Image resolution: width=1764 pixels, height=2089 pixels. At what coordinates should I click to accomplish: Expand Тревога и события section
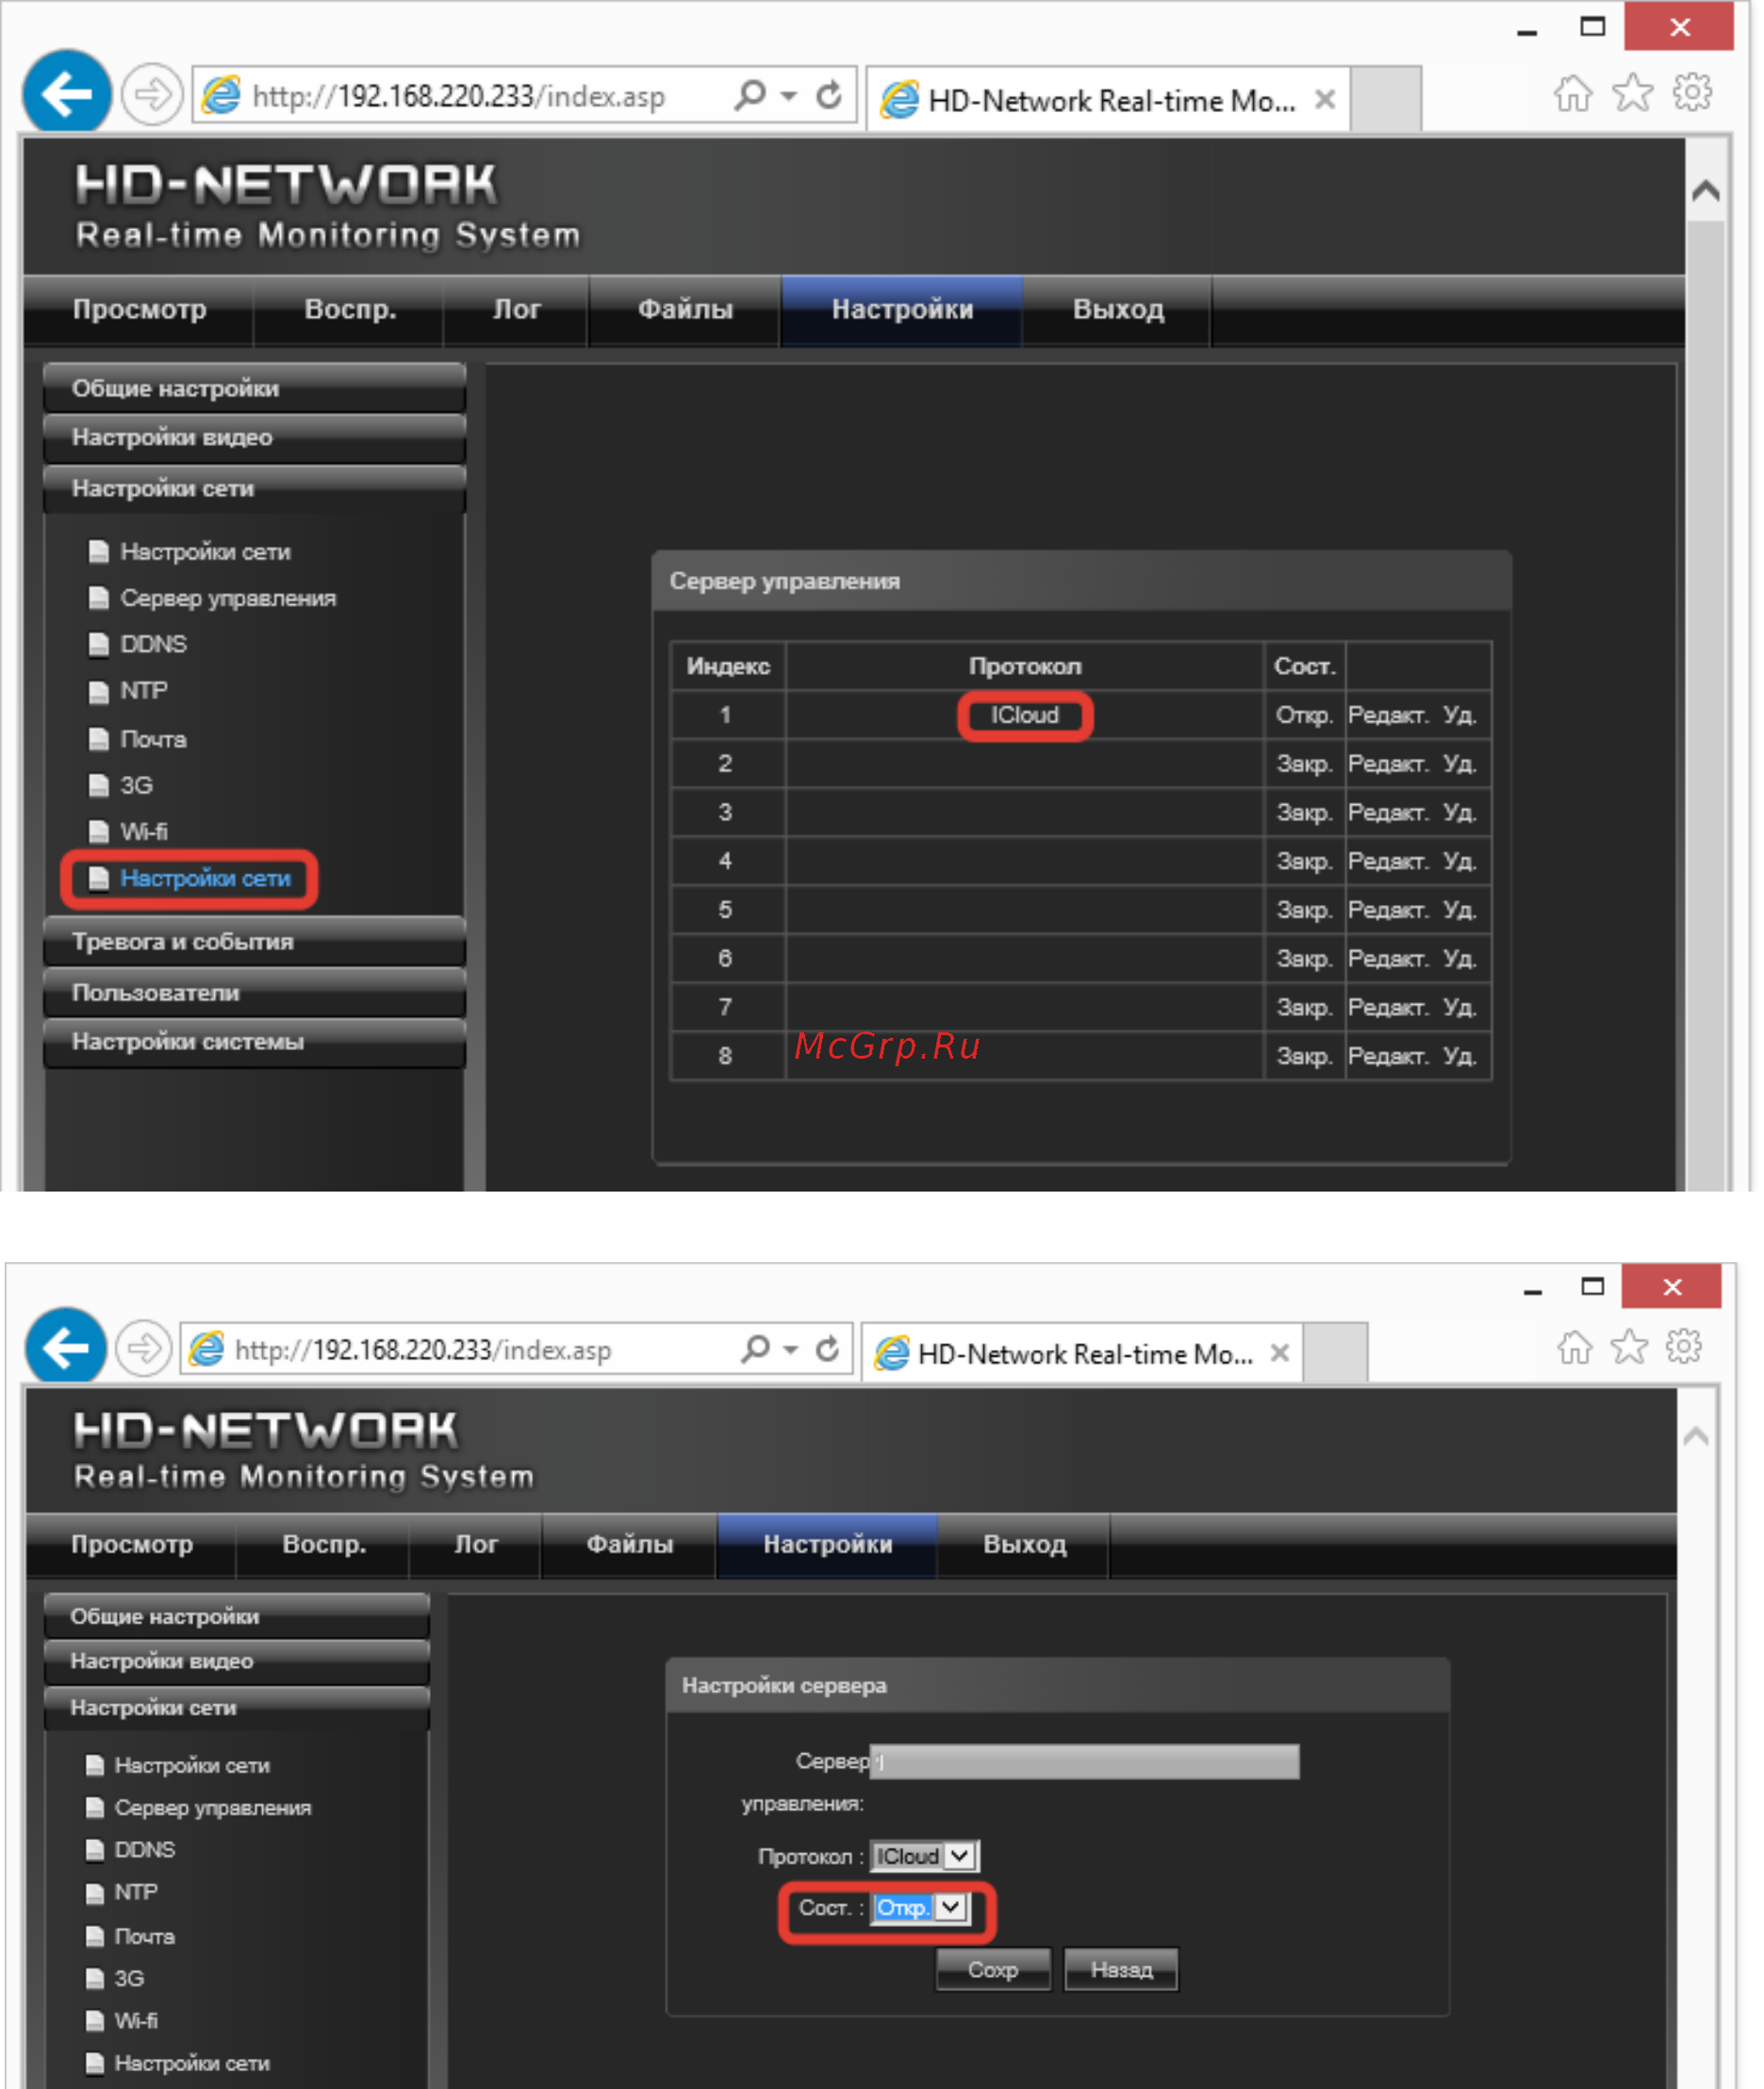254,942
